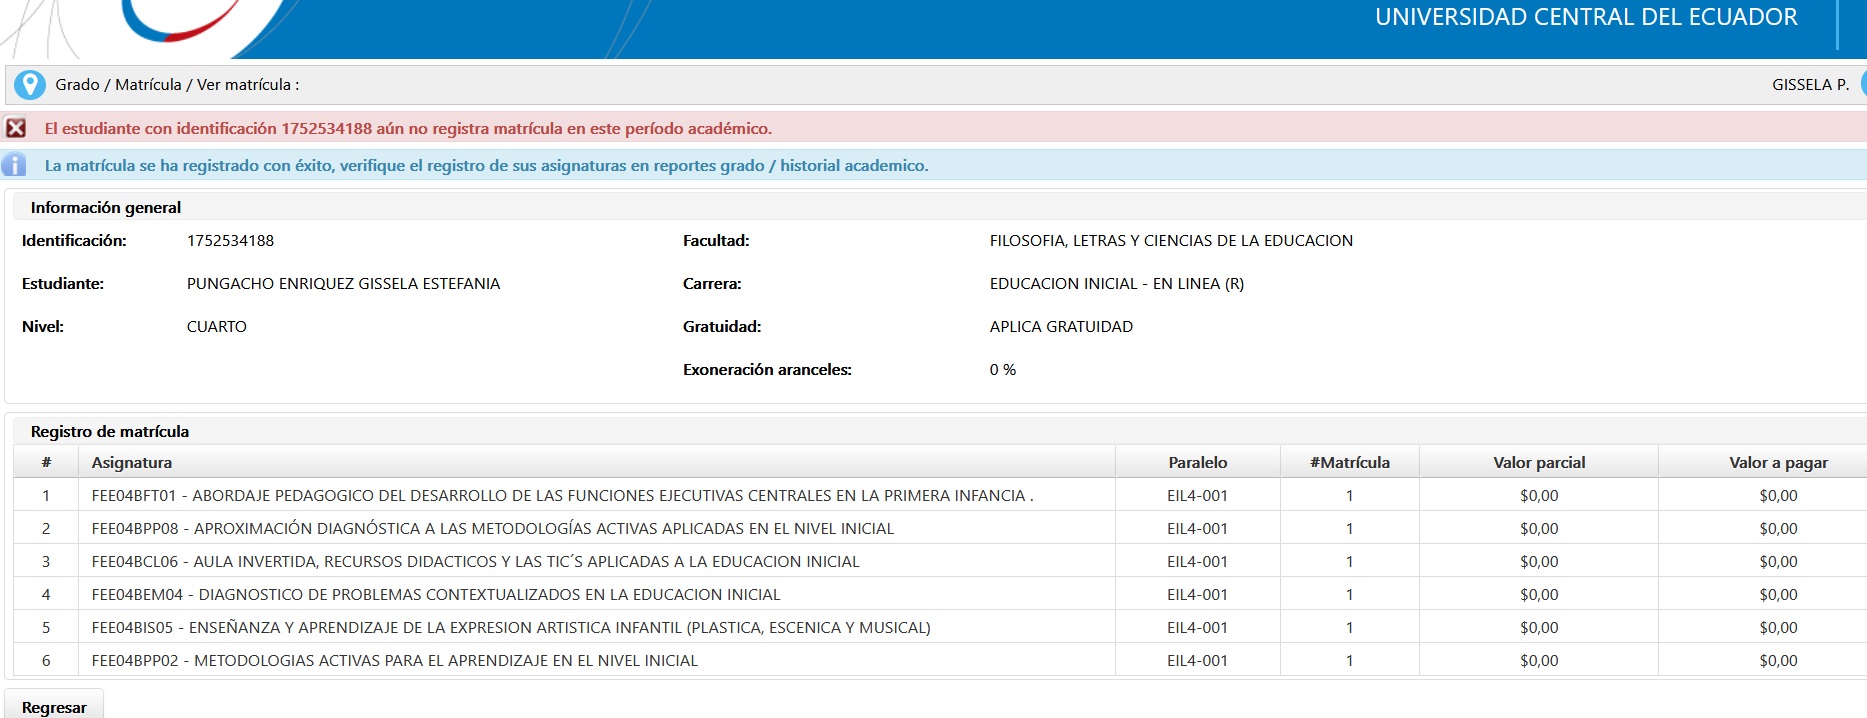Click Valor parcial $0,00 in FEE04BCL06 row
Screen dimensions: 1867x718
pyautogui.click(x=1539, y=561)
